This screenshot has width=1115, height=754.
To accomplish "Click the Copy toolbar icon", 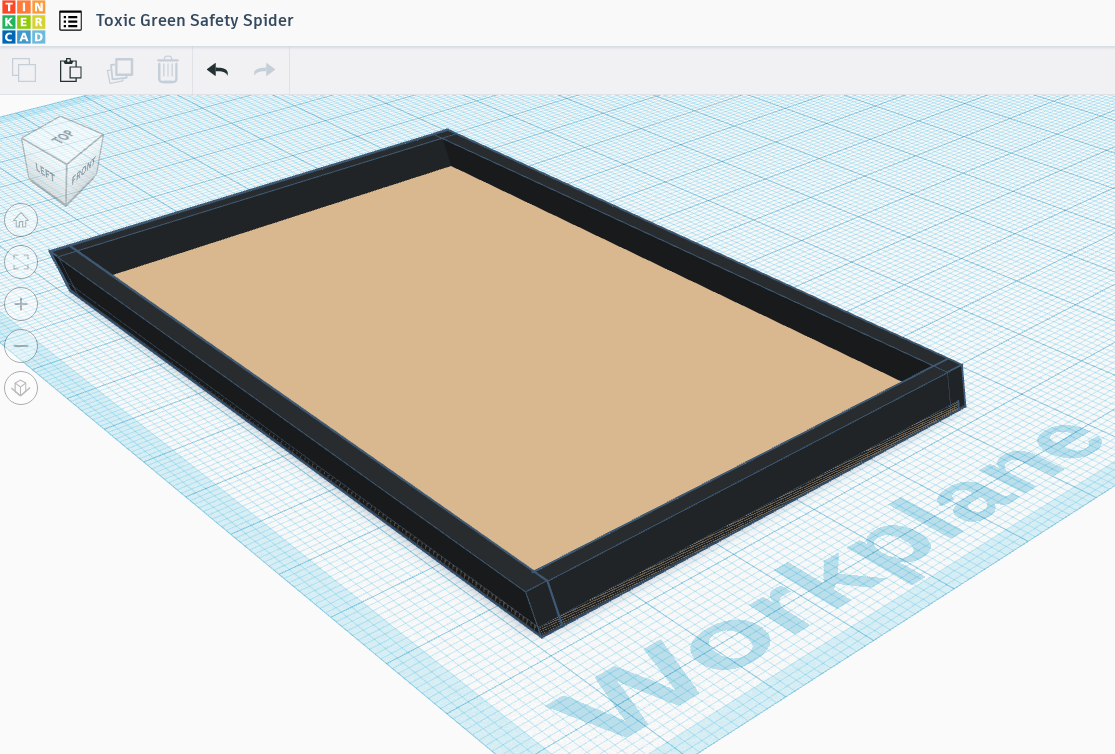I will coord(24,70).
